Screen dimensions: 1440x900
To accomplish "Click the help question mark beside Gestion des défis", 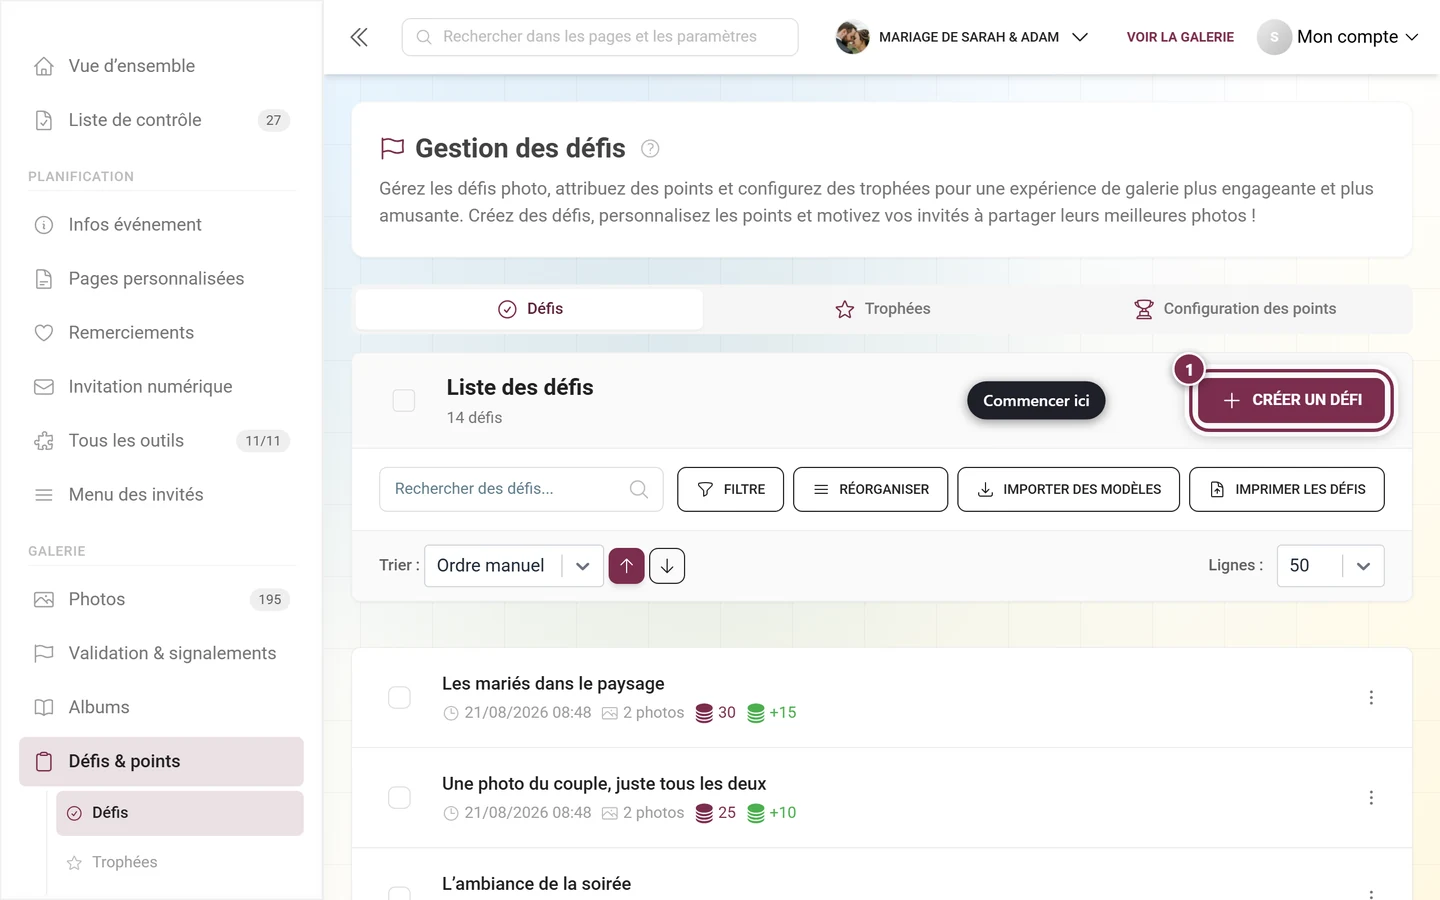I will point(650,149).
